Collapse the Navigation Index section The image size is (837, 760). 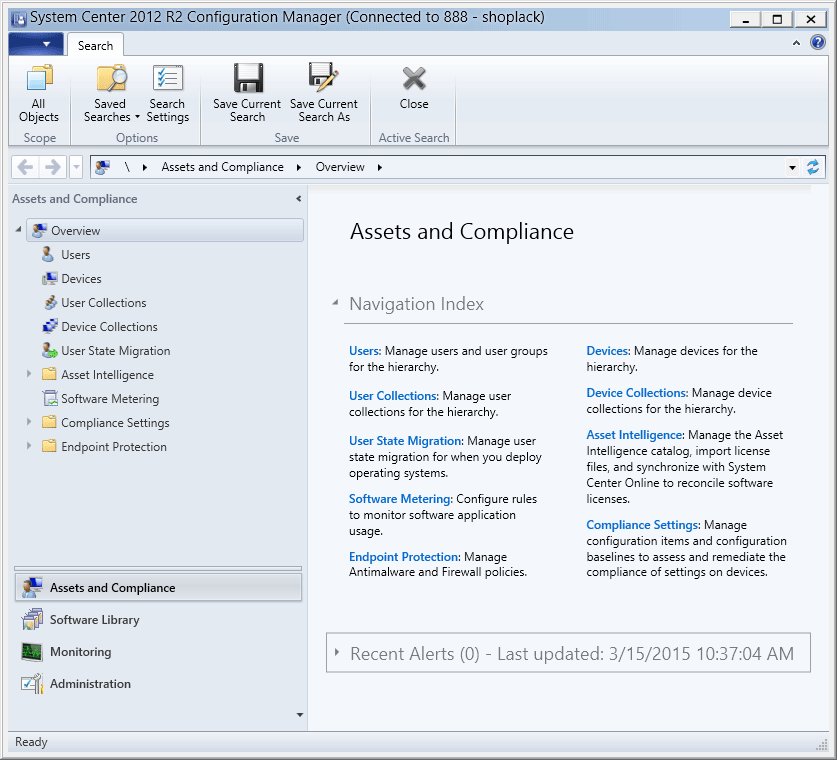click(335, 303)
